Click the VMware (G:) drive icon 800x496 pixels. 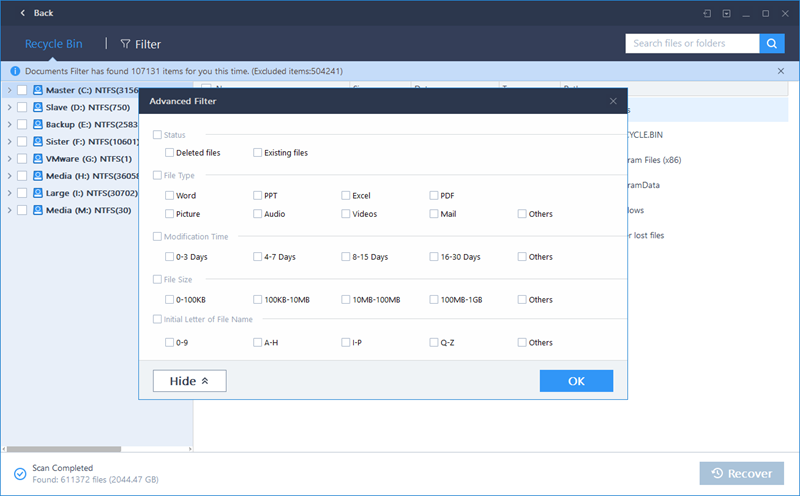pyautogui.click(x=38, y=159)
